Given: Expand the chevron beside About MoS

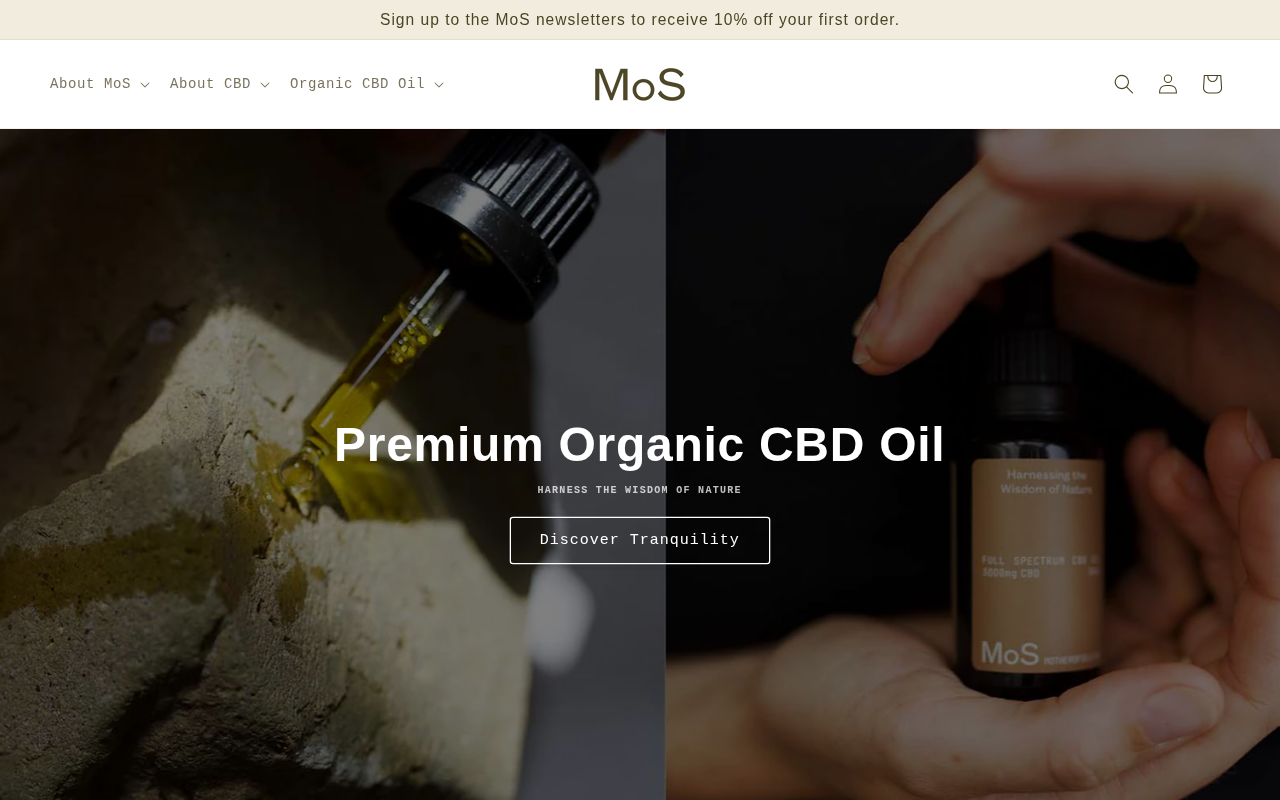Looking at the screenshot, I should tap(145, 85).
